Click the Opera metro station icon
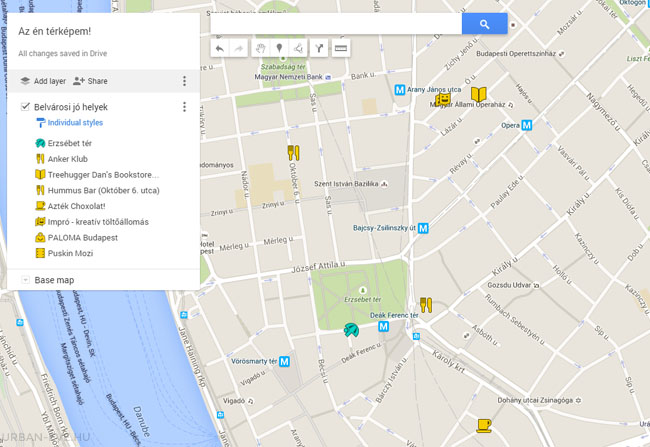 (526, 125)
